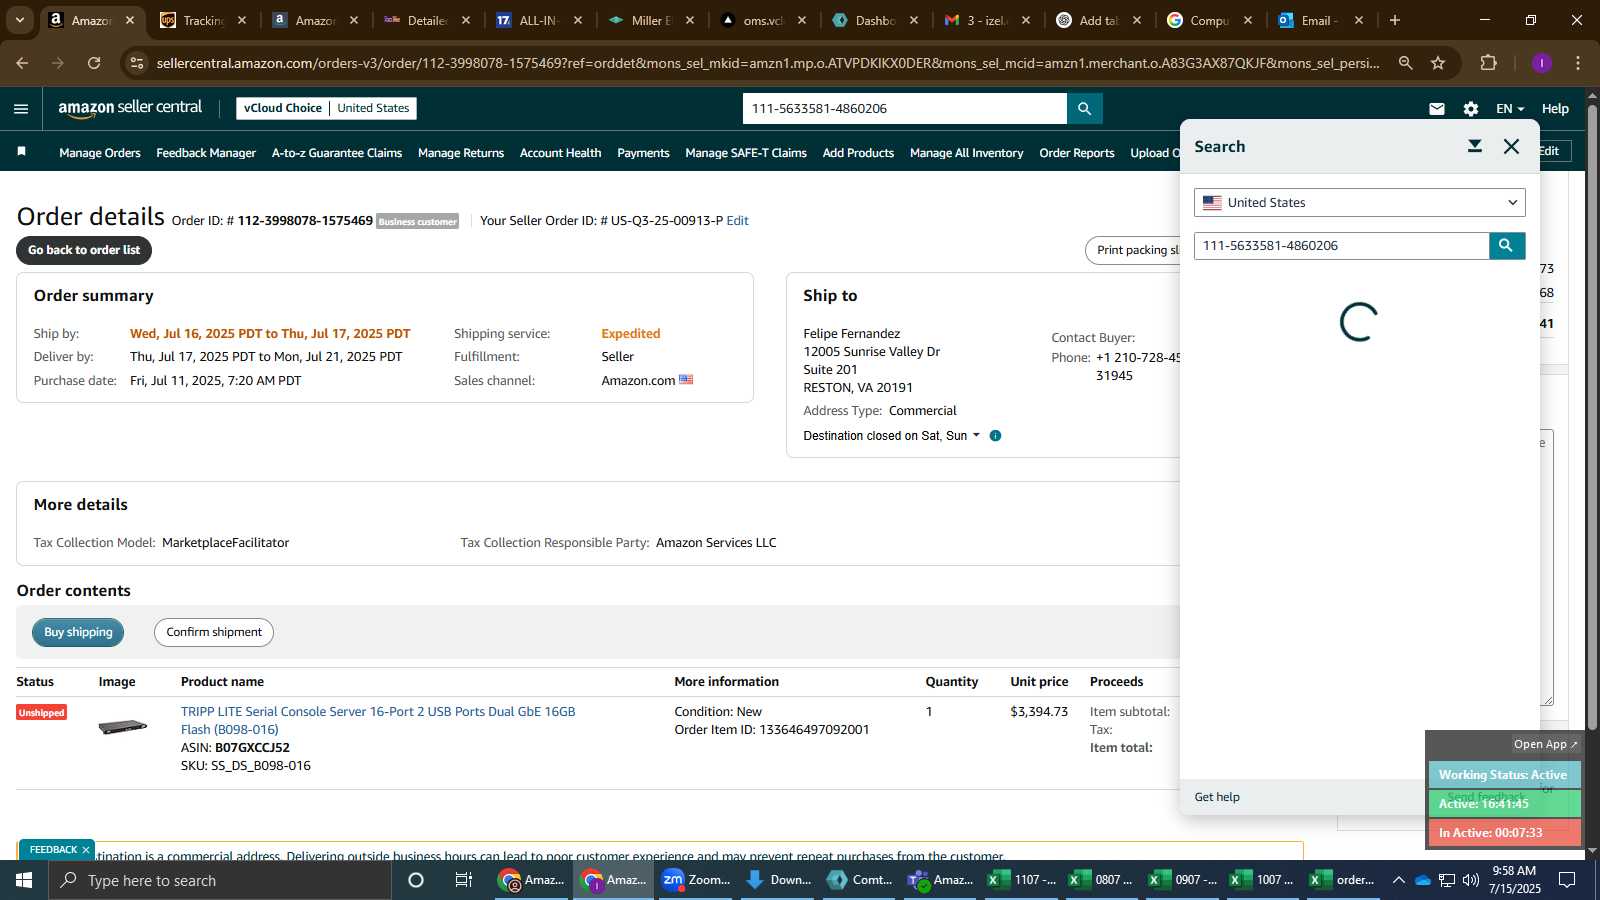Open Windows Start menu
The width and height of the screenshot is (1600, 900).
click(24, 880)
